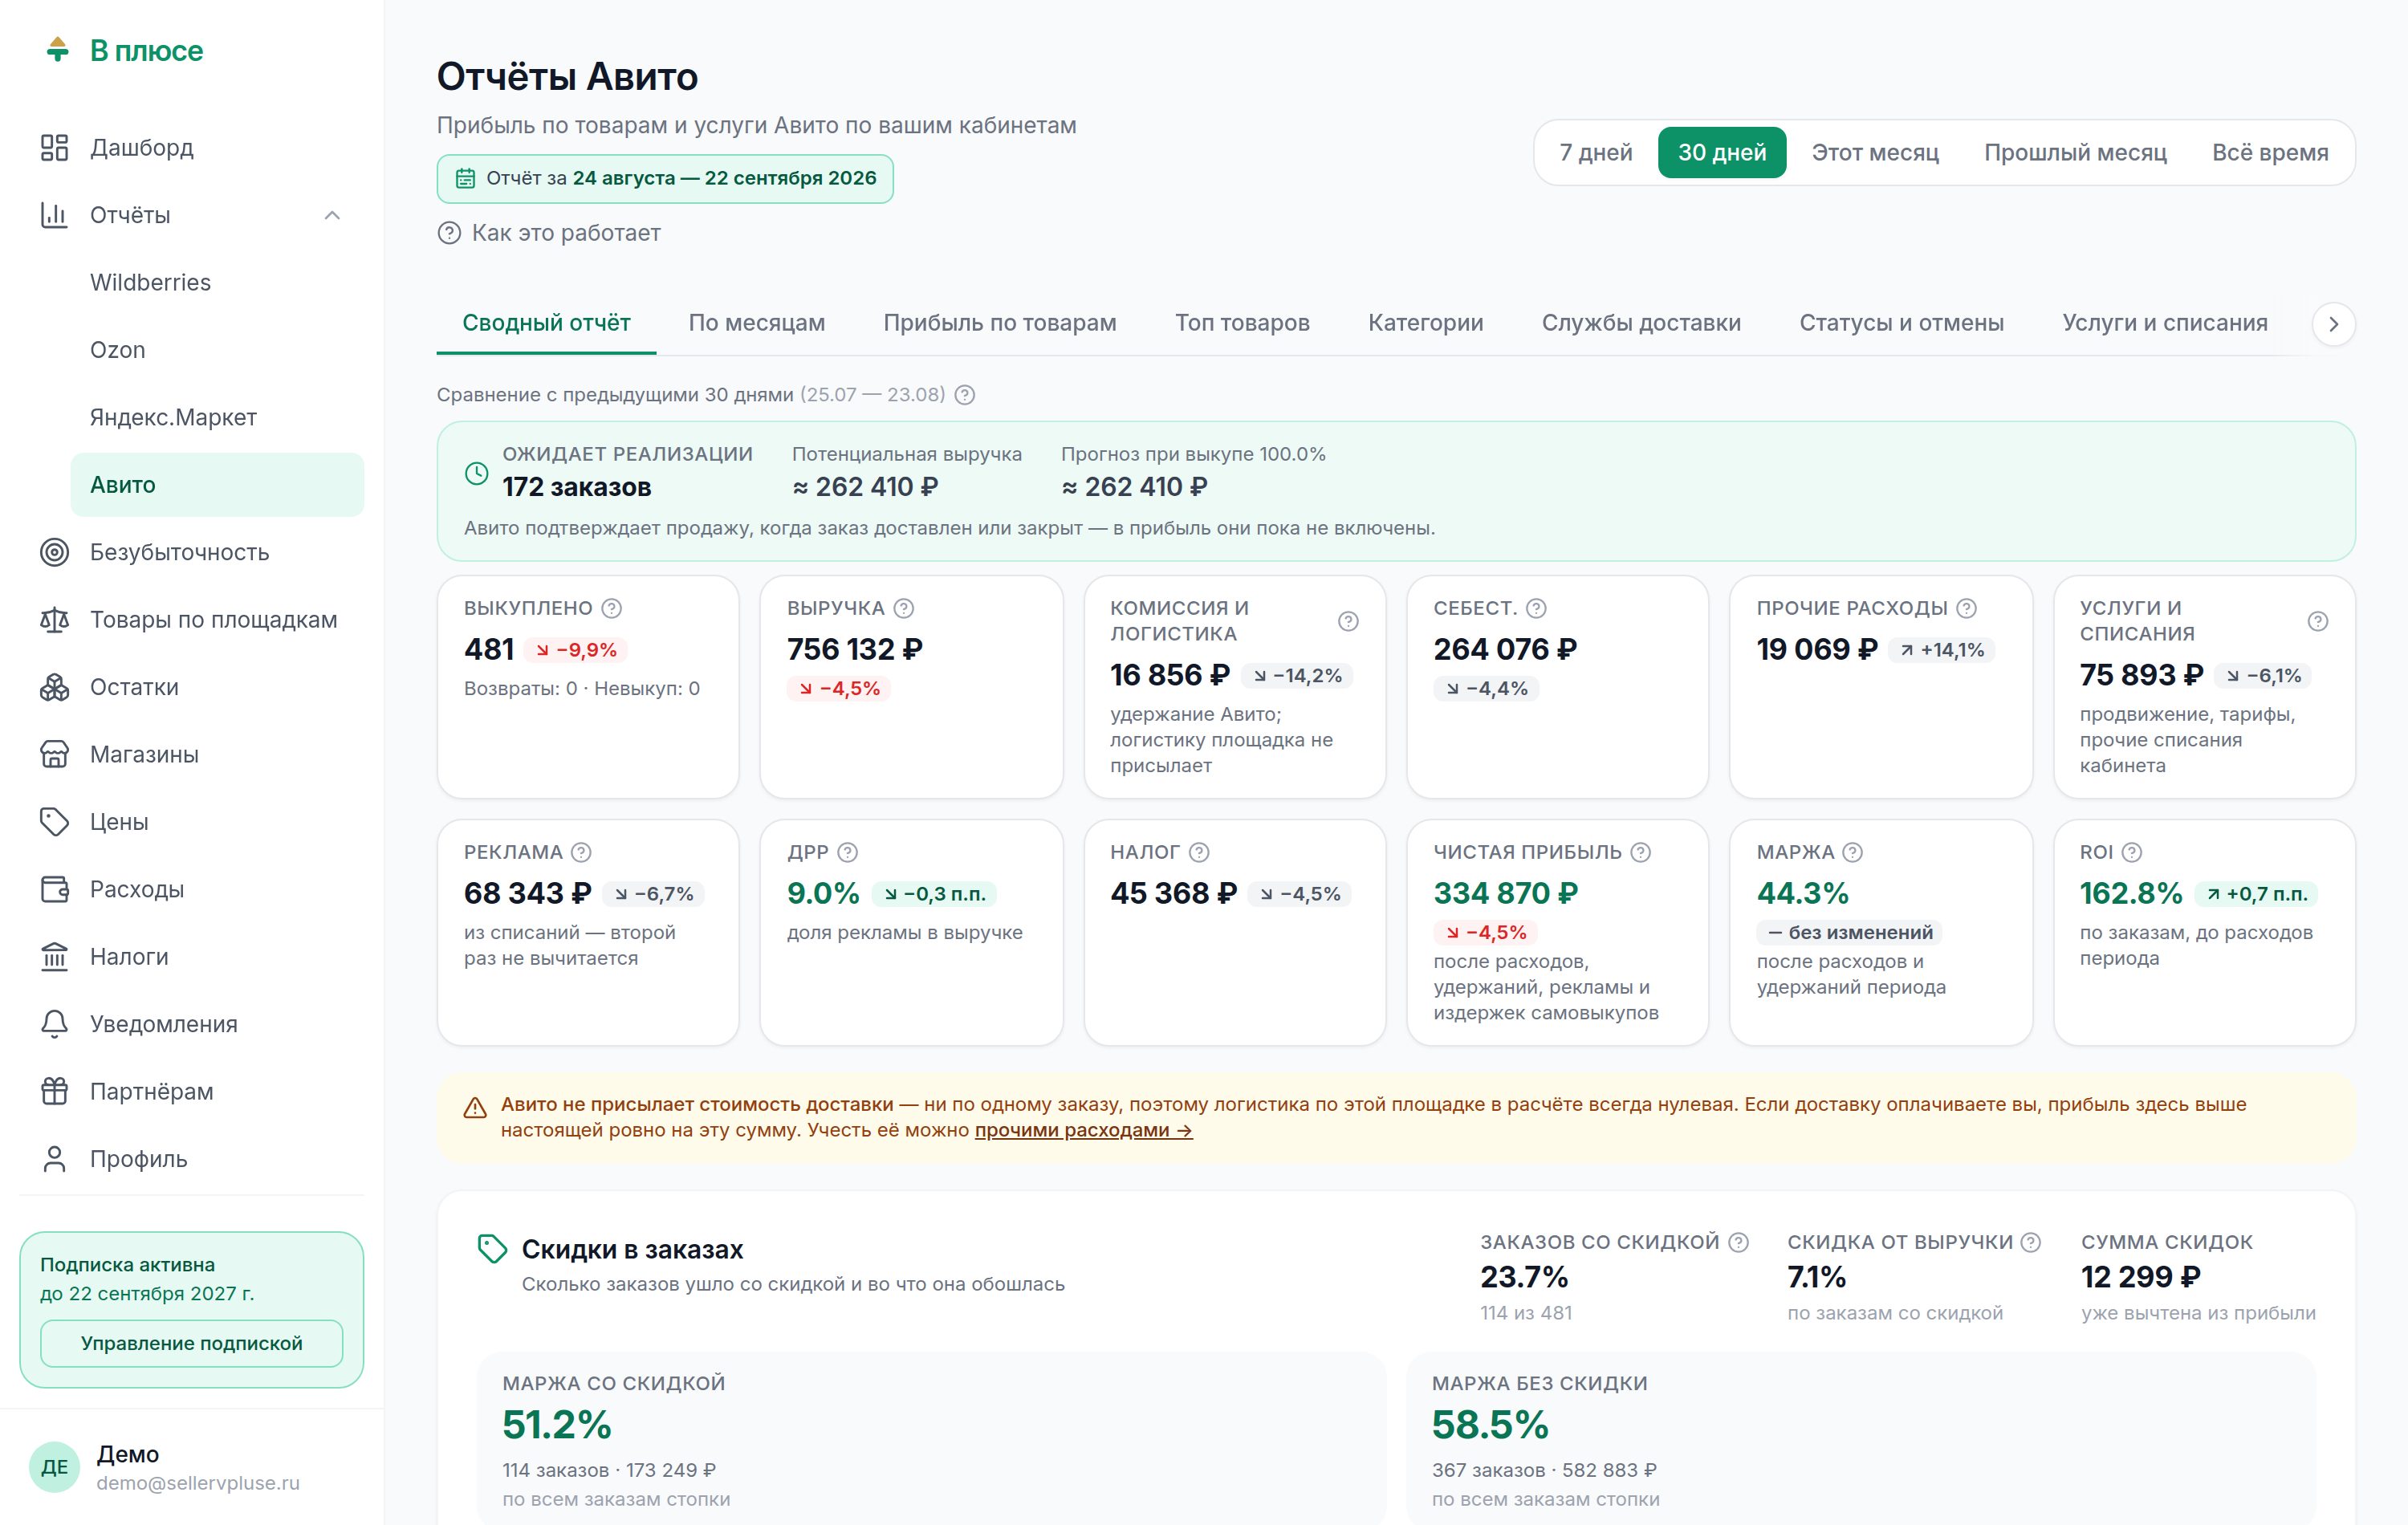Screen dimensions: 2408x1525
Task: Click the Дашборд grid icon in sidebar
Action: pyautogui.click(x=54, y=148)
